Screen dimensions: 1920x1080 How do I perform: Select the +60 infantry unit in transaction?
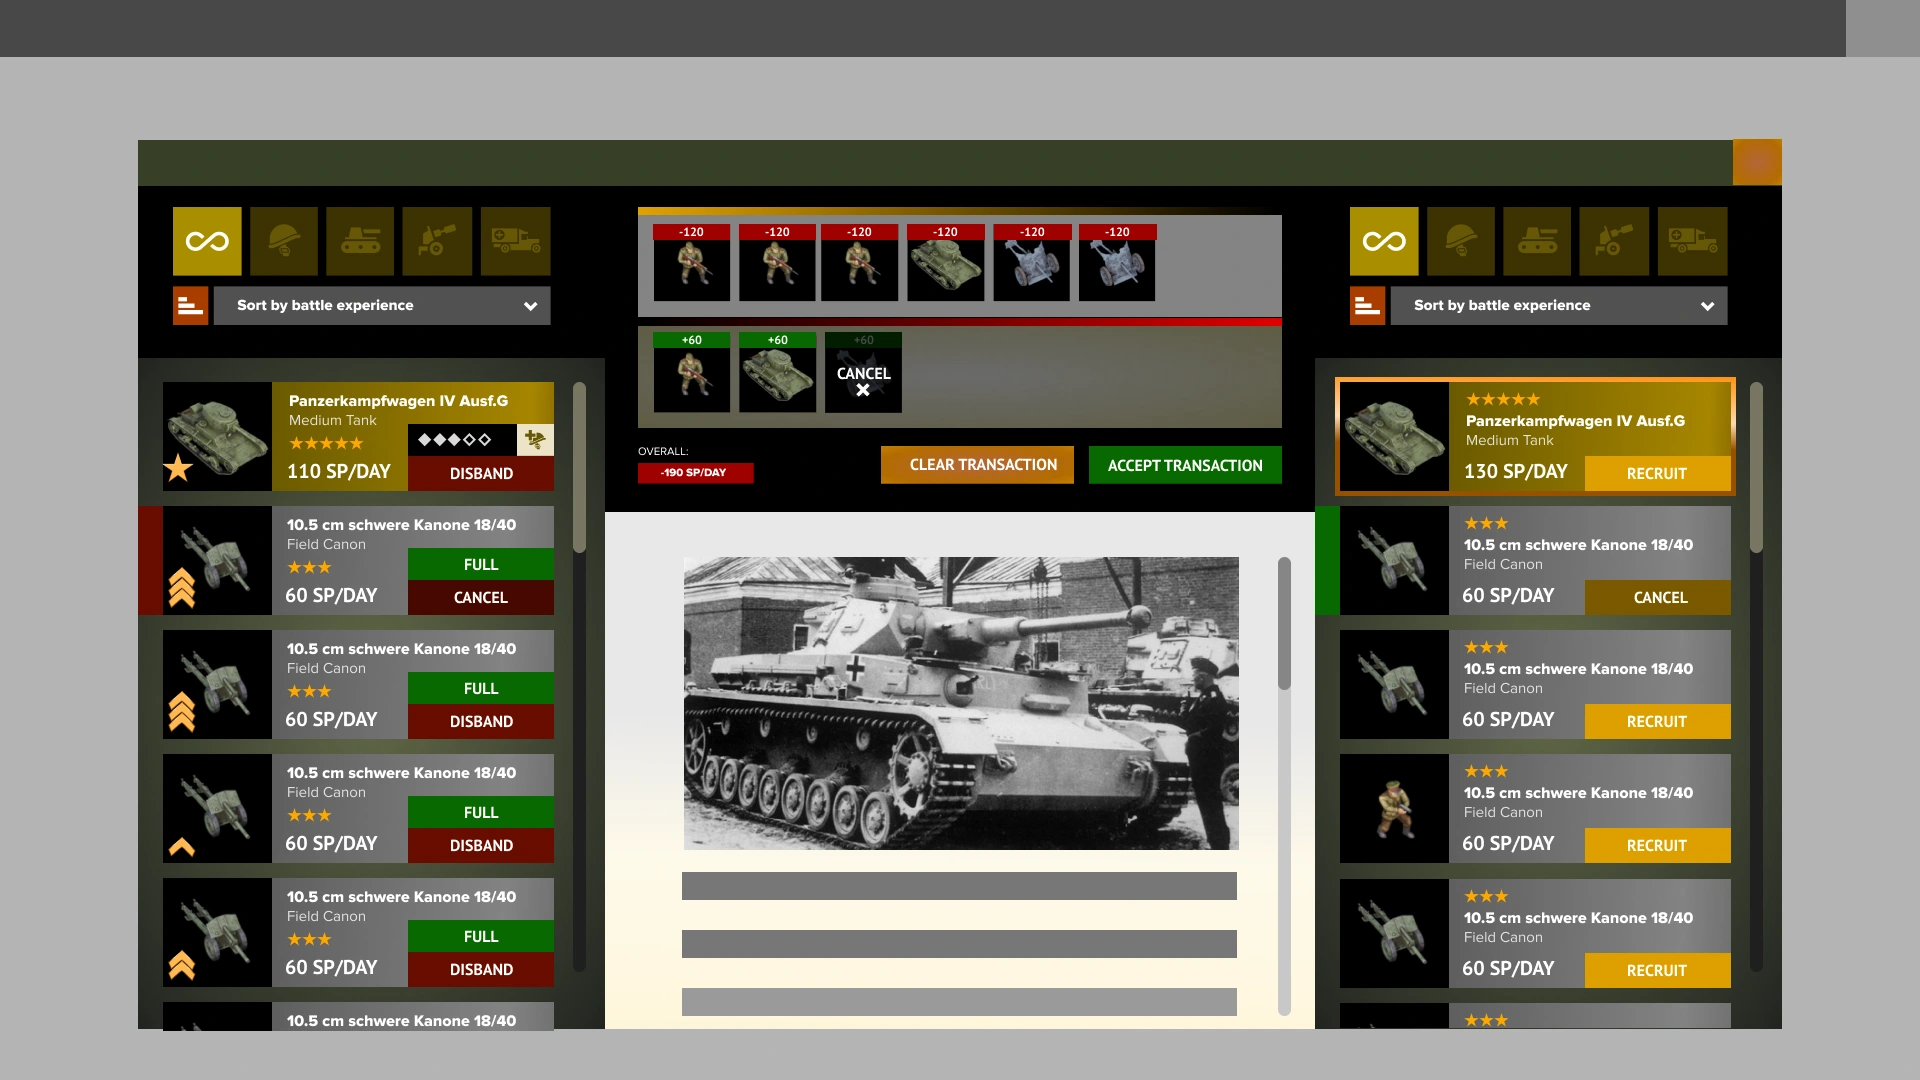[691, 372]
